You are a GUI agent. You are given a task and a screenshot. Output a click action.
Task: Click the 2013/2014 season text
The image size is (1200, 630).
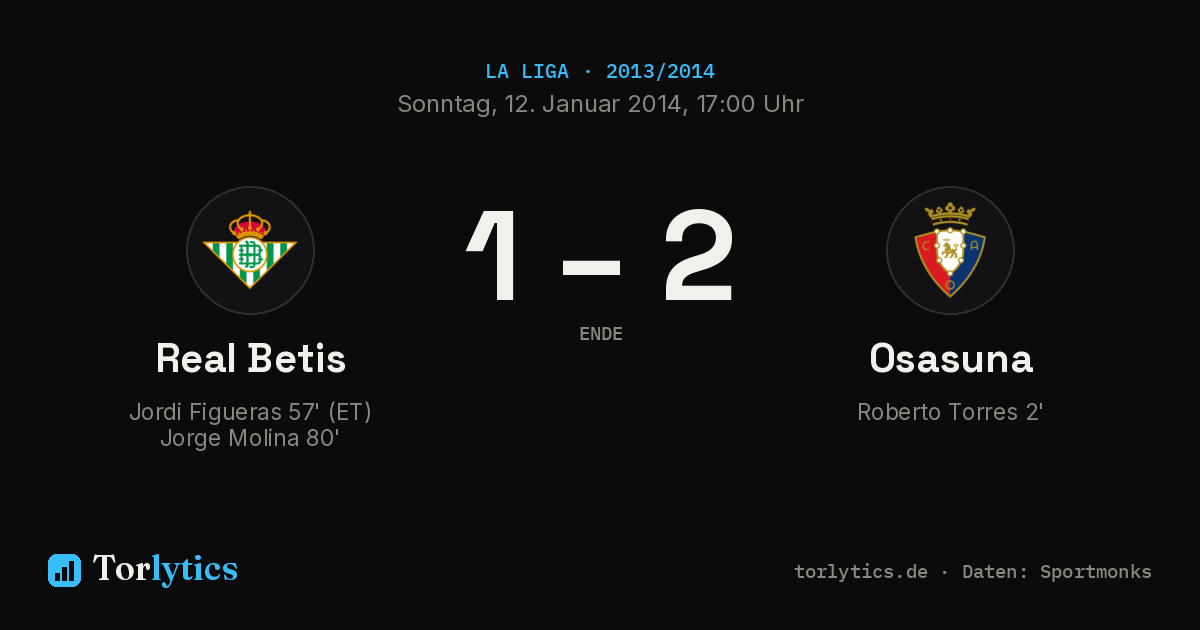point(660,72)
